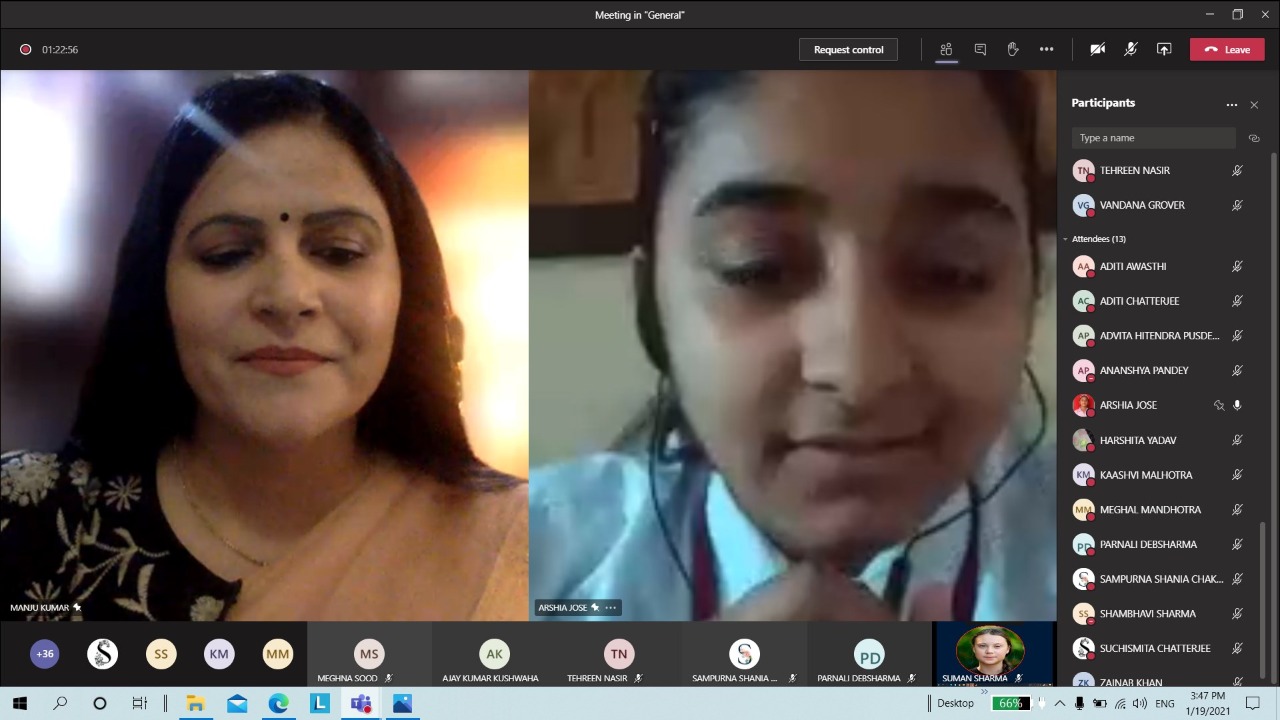Toggle Arshia Jose's microphone in participants list

[x=1237, y=405]
